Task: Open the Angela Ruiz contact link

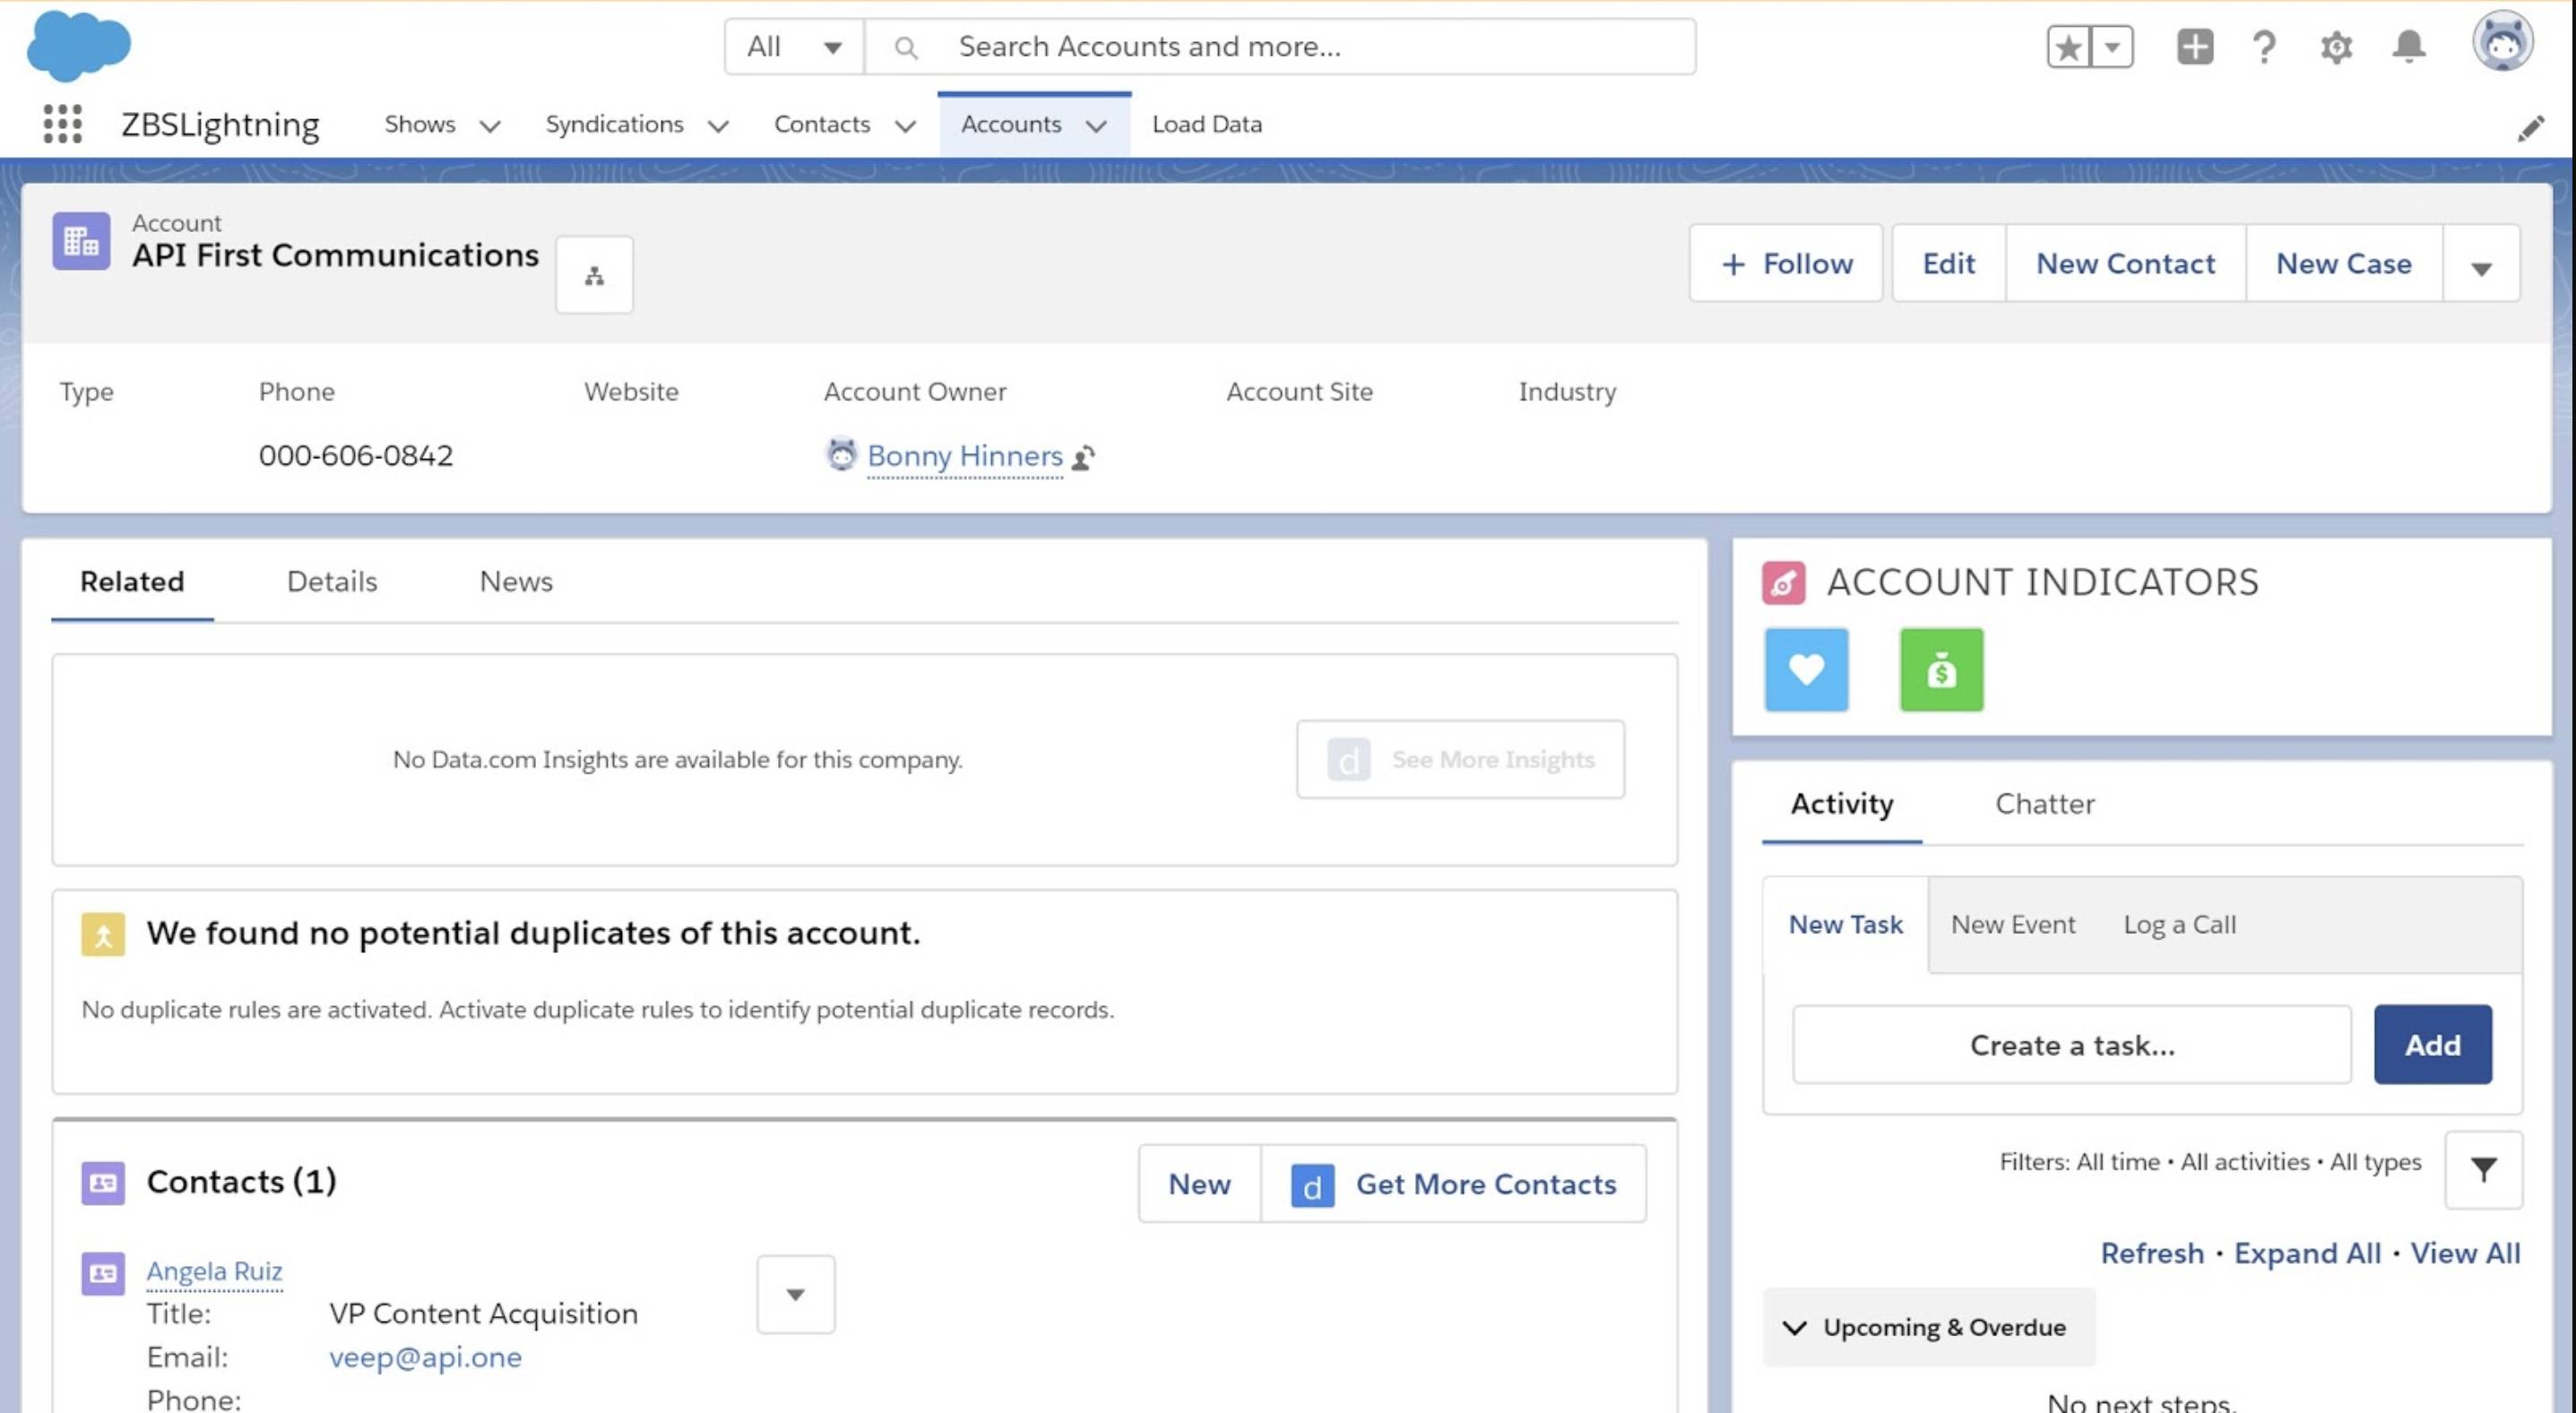Action: [x=212, y=1269]
